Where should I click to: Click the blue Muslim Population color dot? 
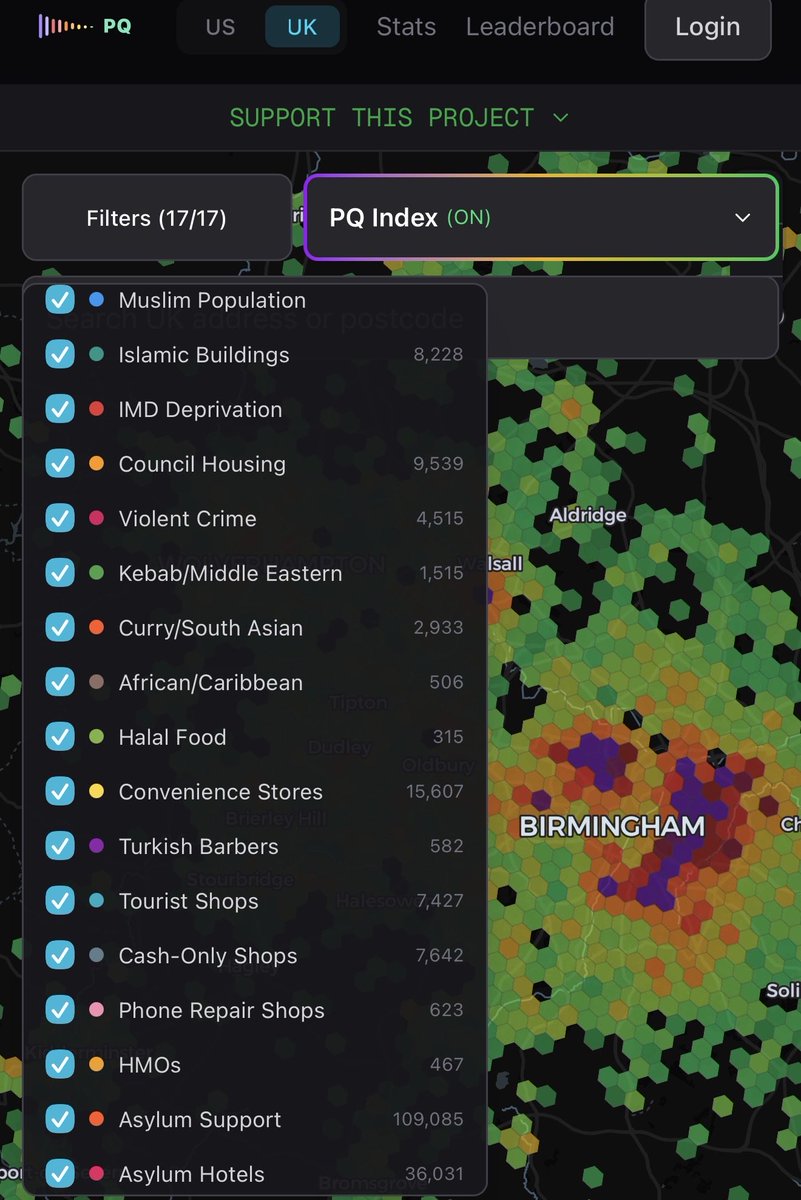pyautogui.click(x=97, y=300)
